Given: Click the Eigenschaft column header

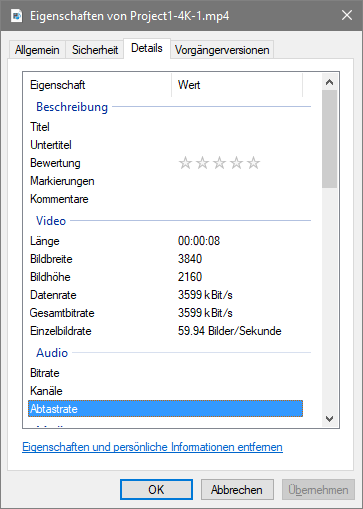Looking at the screenshot, I should pos(97,85).
